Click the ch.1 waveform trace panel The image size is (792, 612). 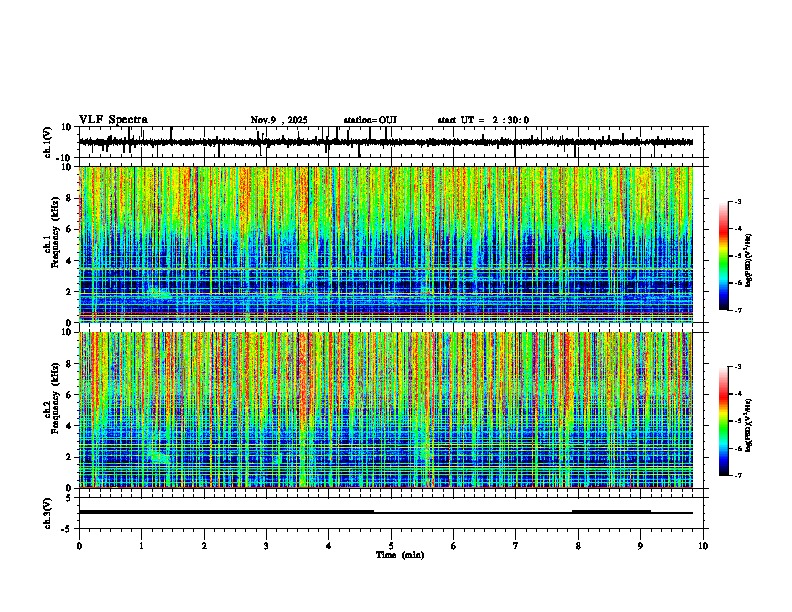coord(391,142)
